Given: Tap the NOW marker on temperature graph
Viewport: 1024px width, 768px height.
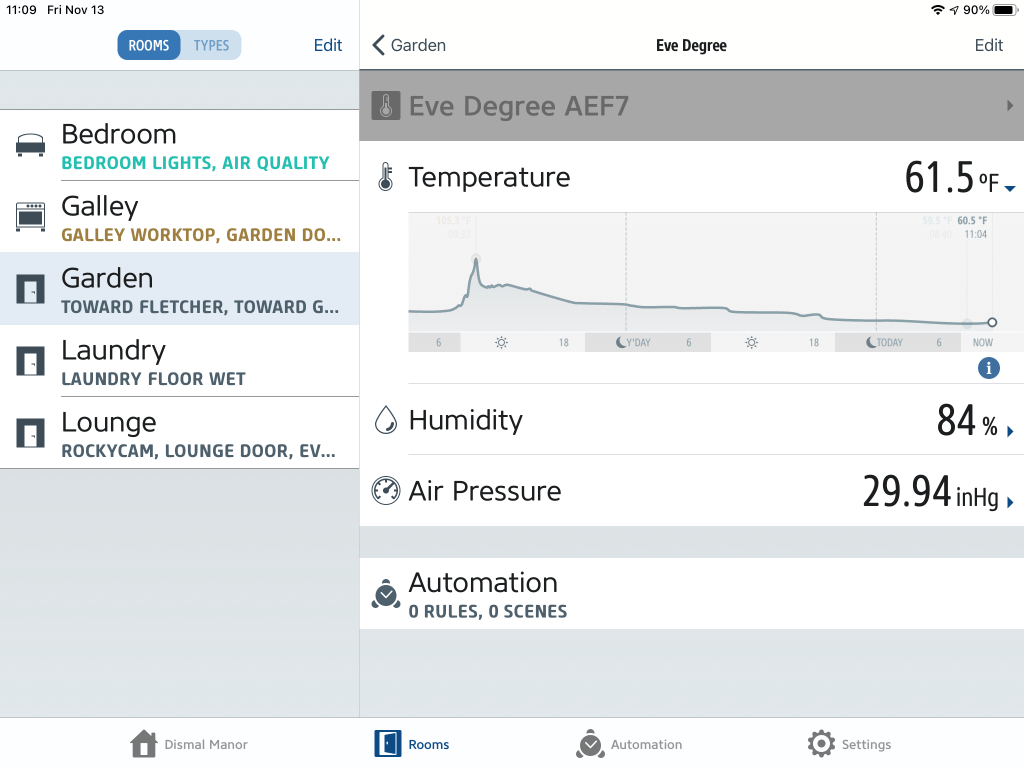Looking at the screenshot, I should click(983, 342).
